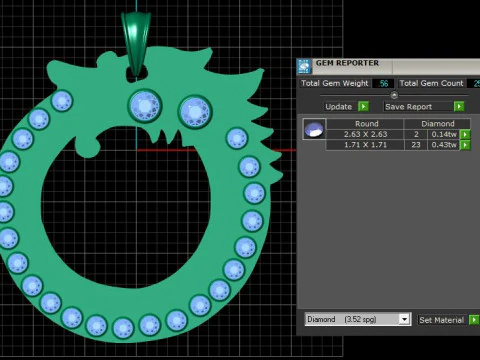This screenshot has height=360, width=480.
Task: Click the Total Gem Weight label
Action: pyautogui.click(x=335, y=83)
